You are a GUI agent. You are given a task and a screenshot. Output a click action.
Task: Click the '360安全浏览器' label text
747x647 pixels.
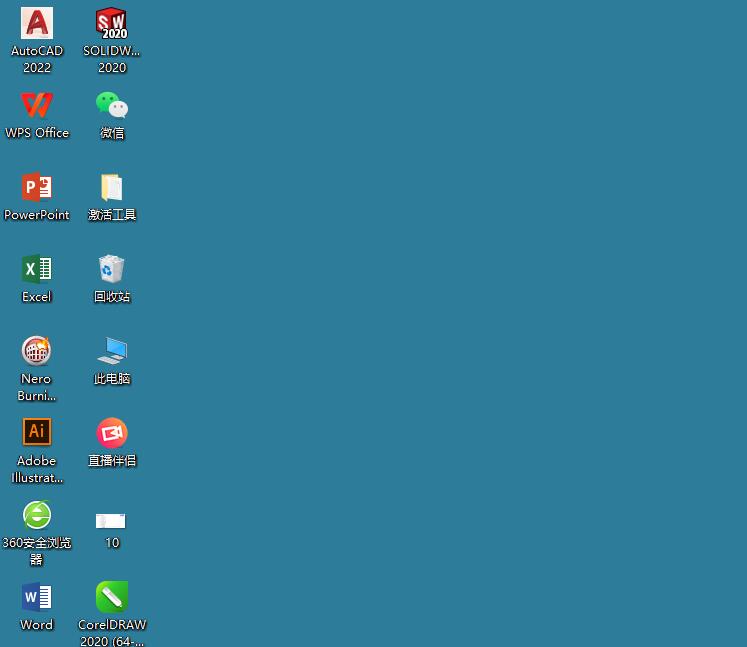tap(37, 551)
